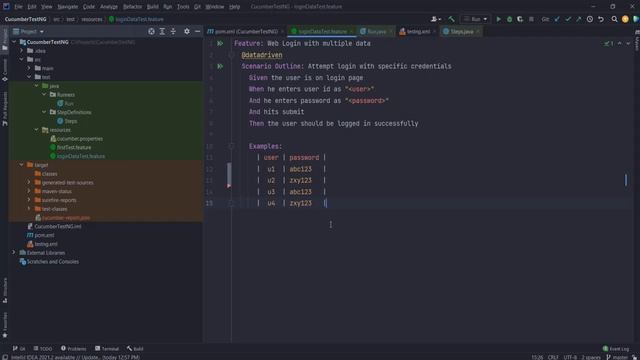The height and width of the screenshot is (360, 640).
Task: Open the user account dropdown in toolbar
Action: pos(436,19)
